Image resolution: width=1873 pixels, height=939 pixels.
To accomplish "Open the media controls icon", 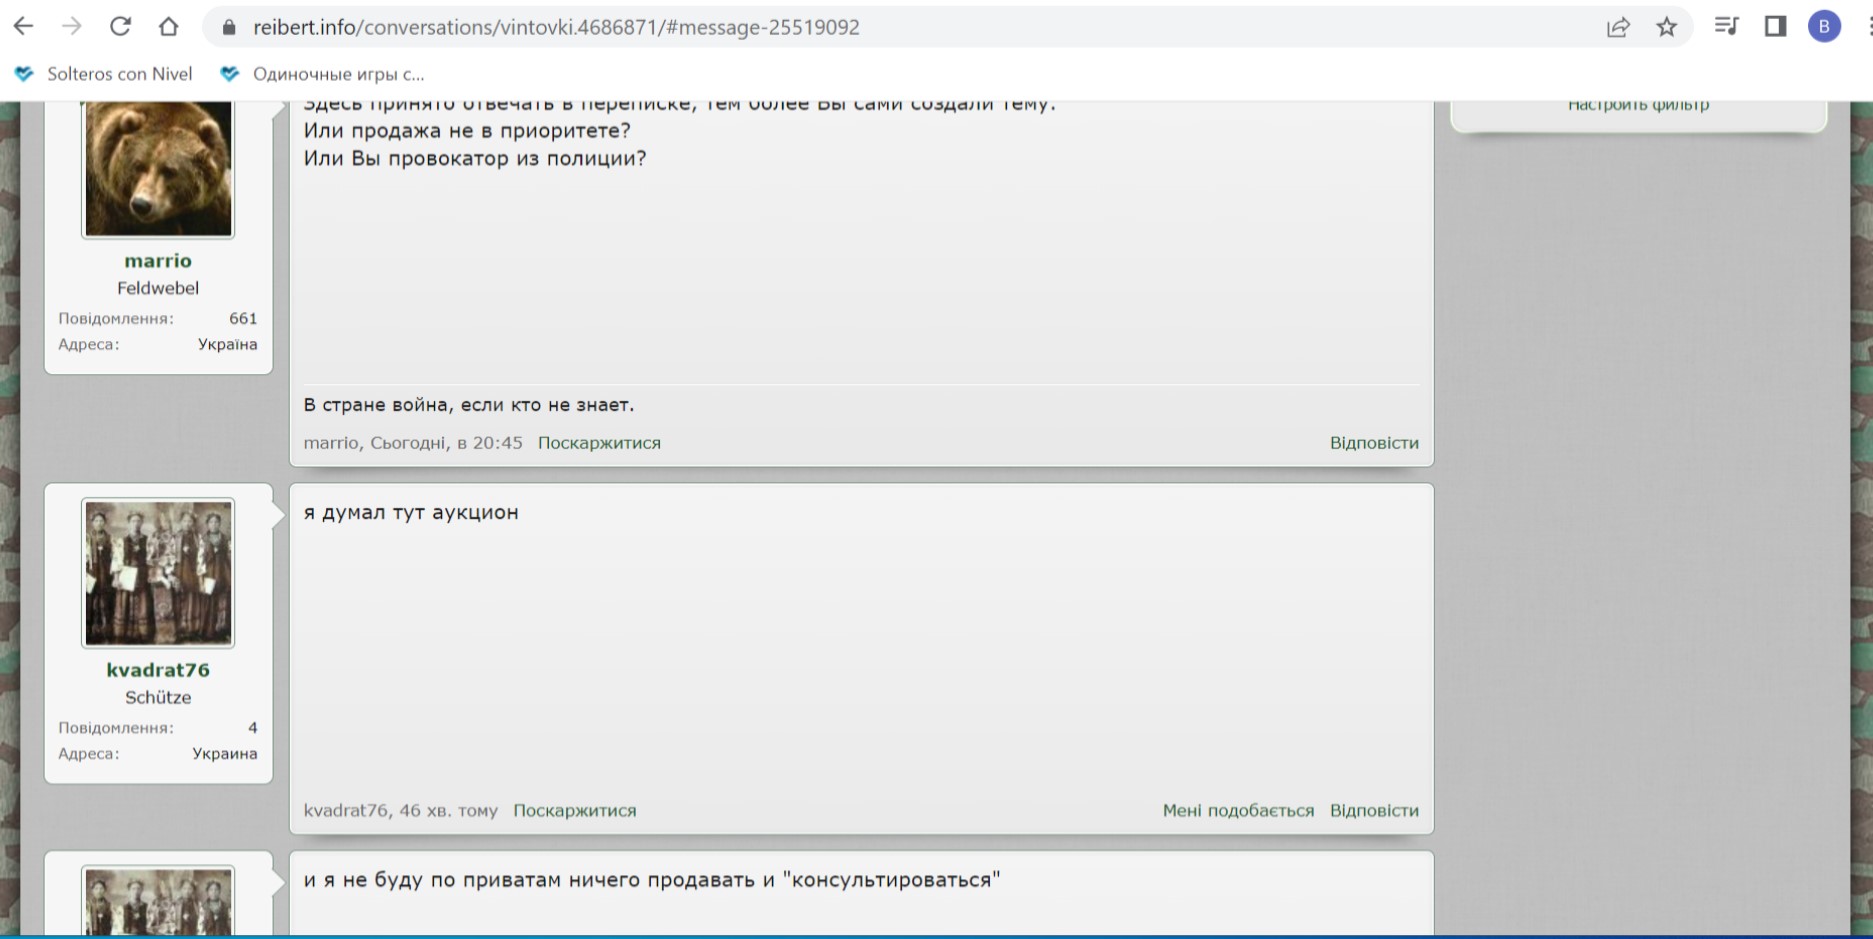I will (1726, 27).
